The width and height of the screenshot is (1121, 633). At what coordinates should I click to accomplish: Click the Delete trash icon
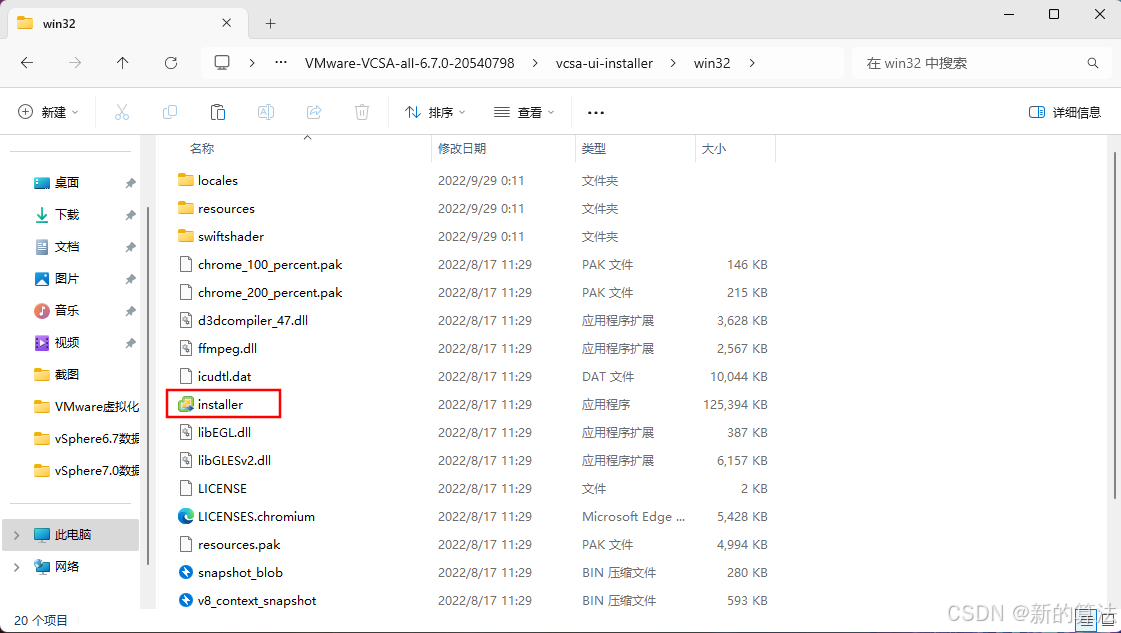coord(362,112)
